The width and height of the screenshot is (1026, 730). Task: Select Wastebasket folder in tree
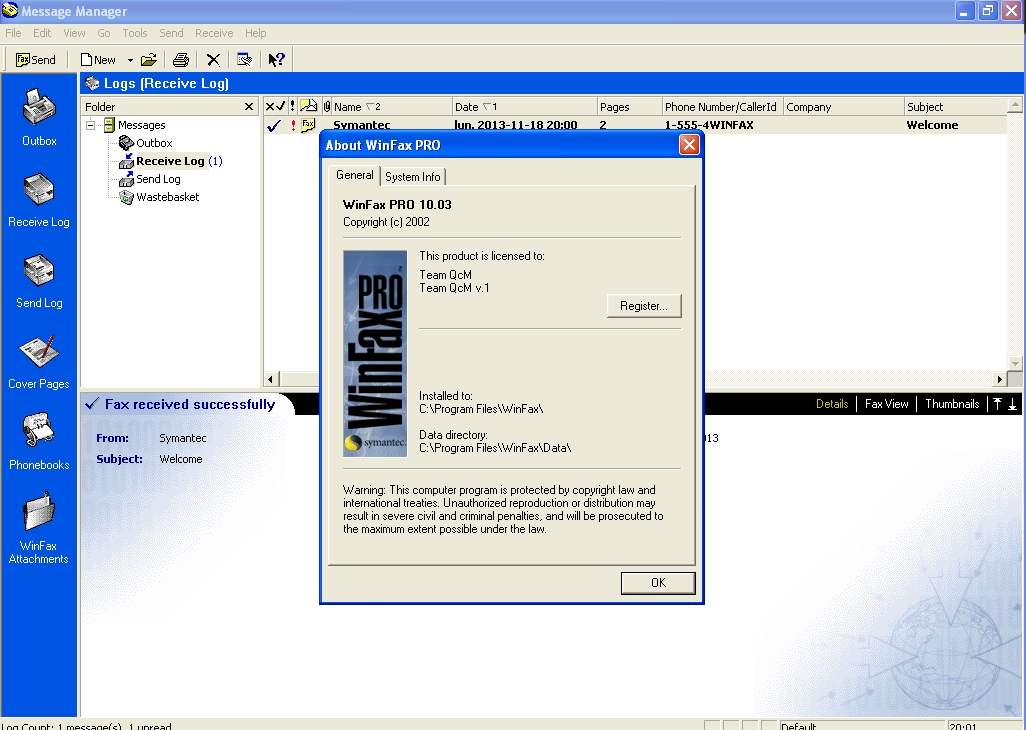(167, 197)
